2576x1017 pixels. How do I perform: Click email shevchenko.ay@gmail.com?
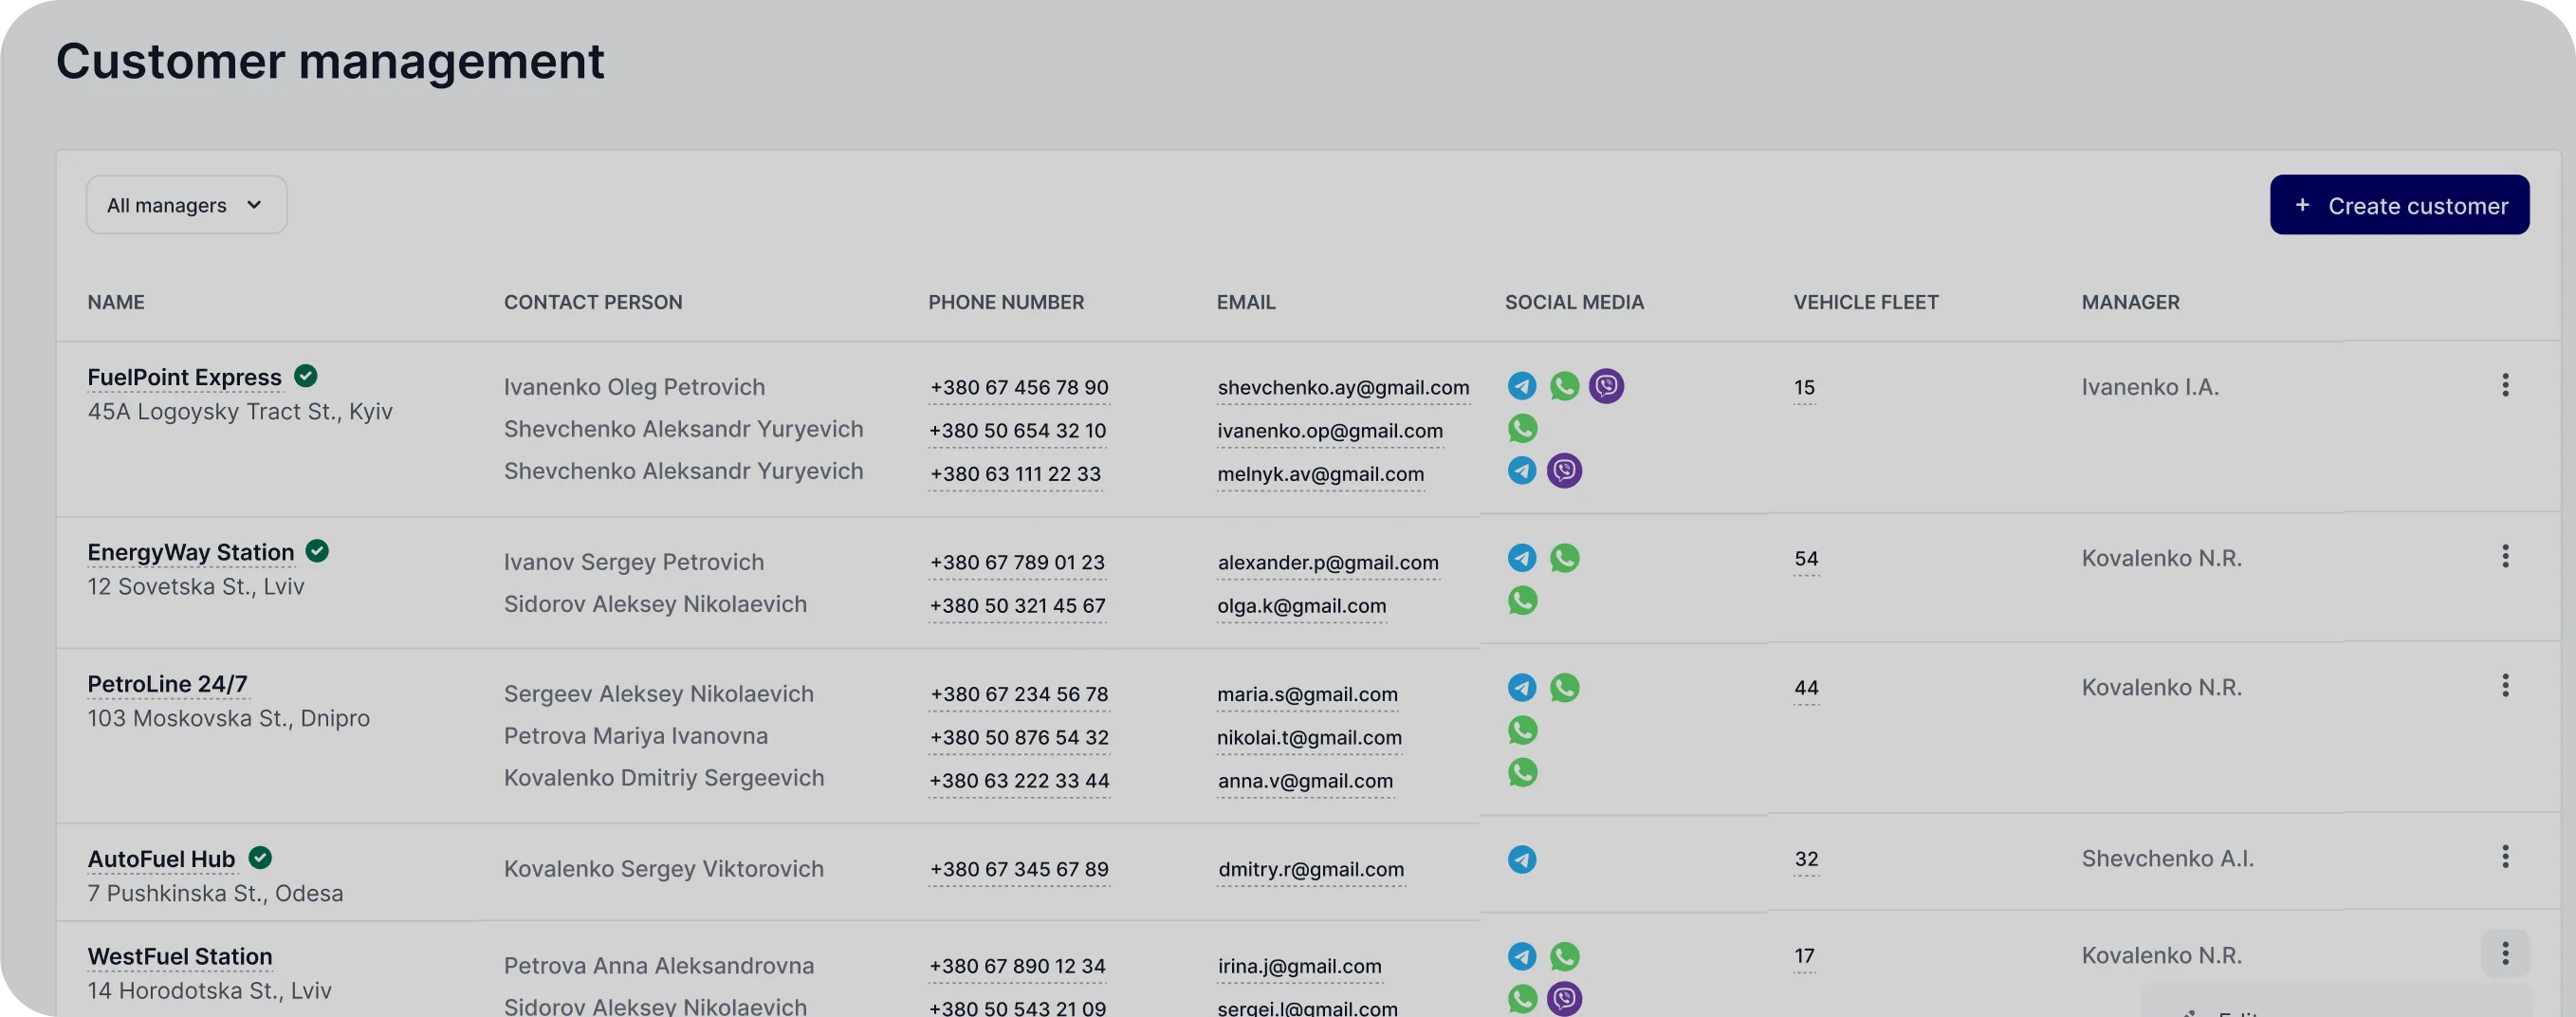tap(1343, 388)
